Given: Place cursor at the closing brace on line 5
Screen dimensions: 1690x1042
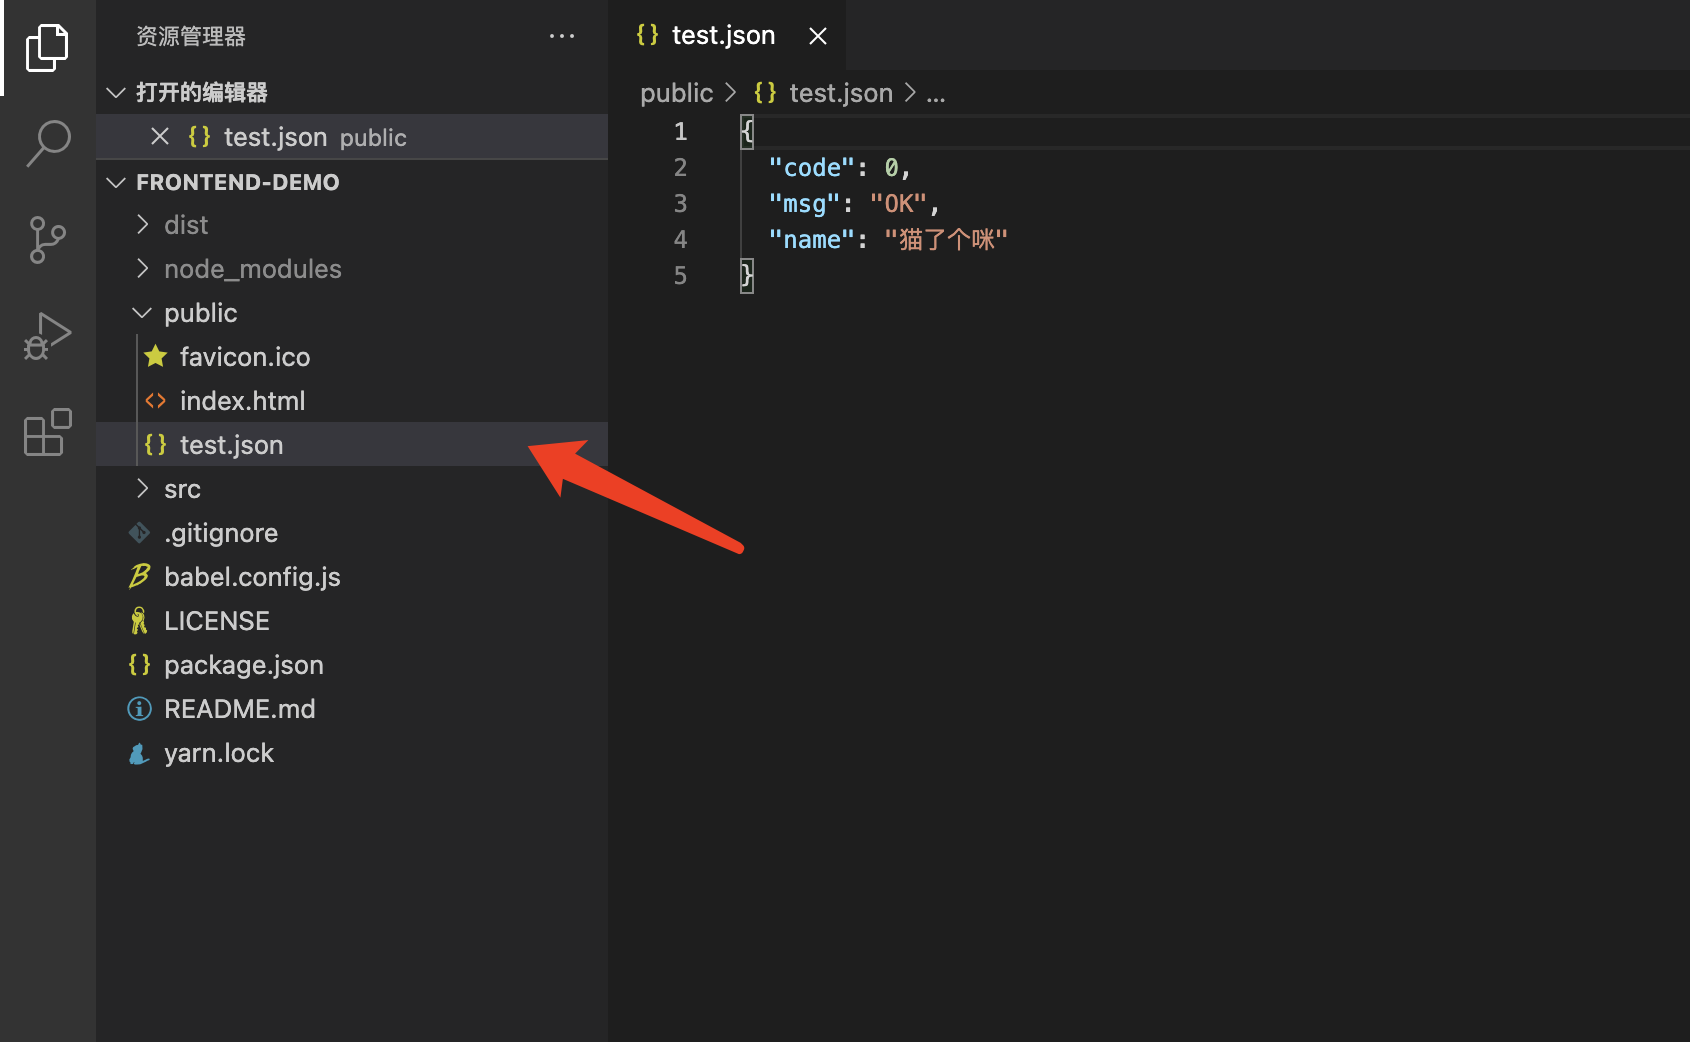Looking at the screenshot, I should pyautogui.click(x=746, y=276).
